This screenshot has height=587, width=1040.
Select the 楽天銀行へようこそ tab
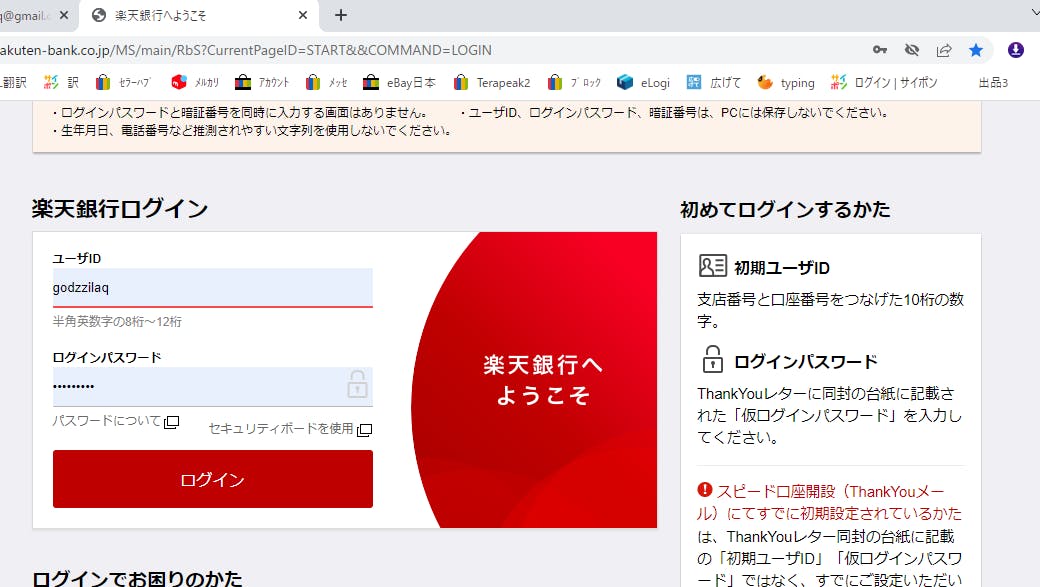199,15
